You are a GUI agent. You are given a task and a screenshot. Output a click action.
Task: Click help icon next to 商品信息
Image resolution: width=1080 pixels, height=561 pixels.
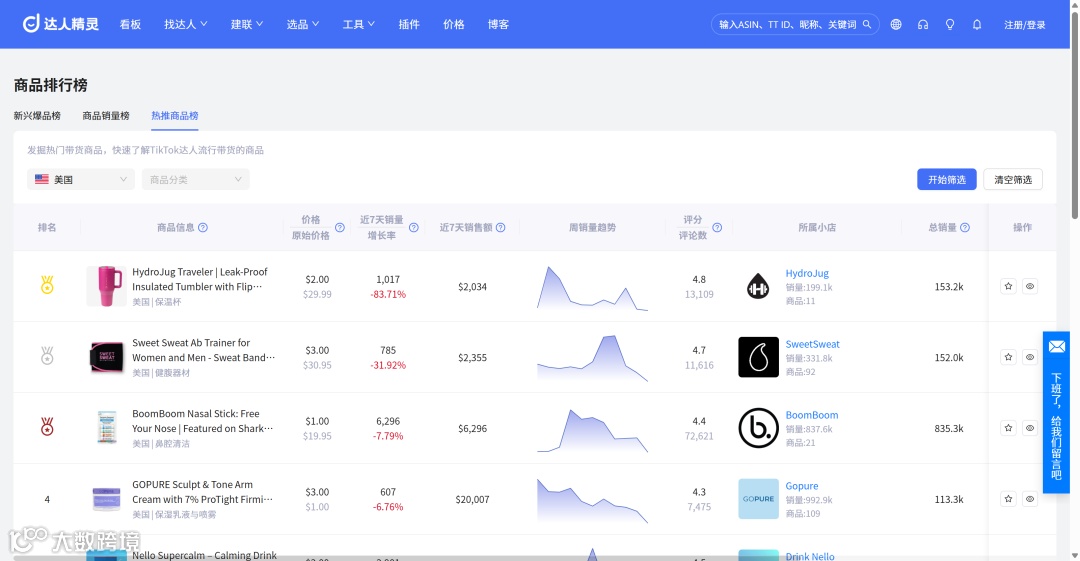202,227
